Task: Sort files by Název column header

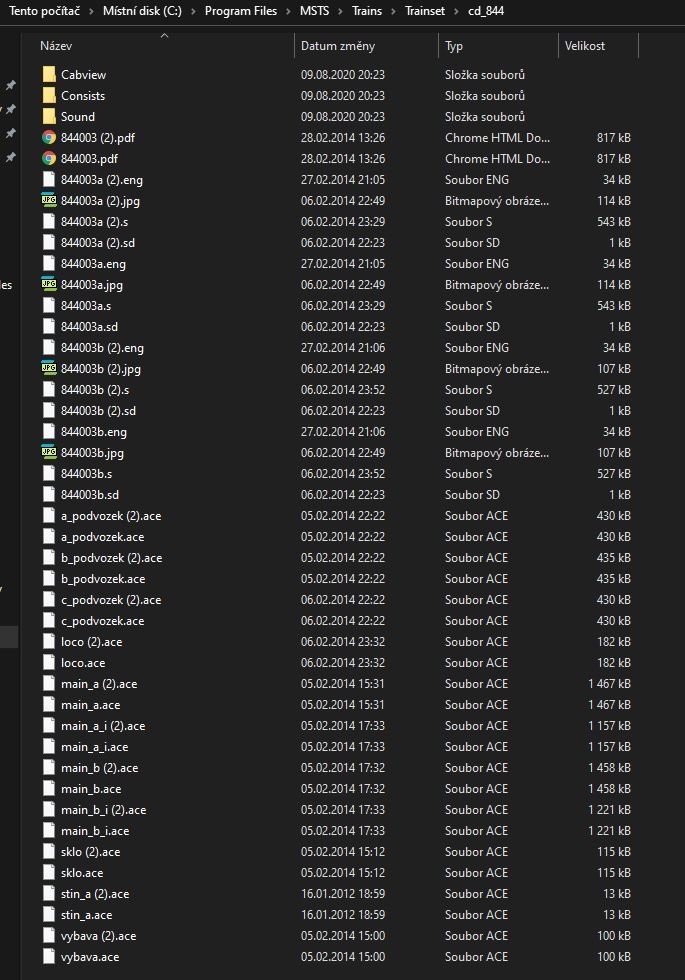Action: 56,46
